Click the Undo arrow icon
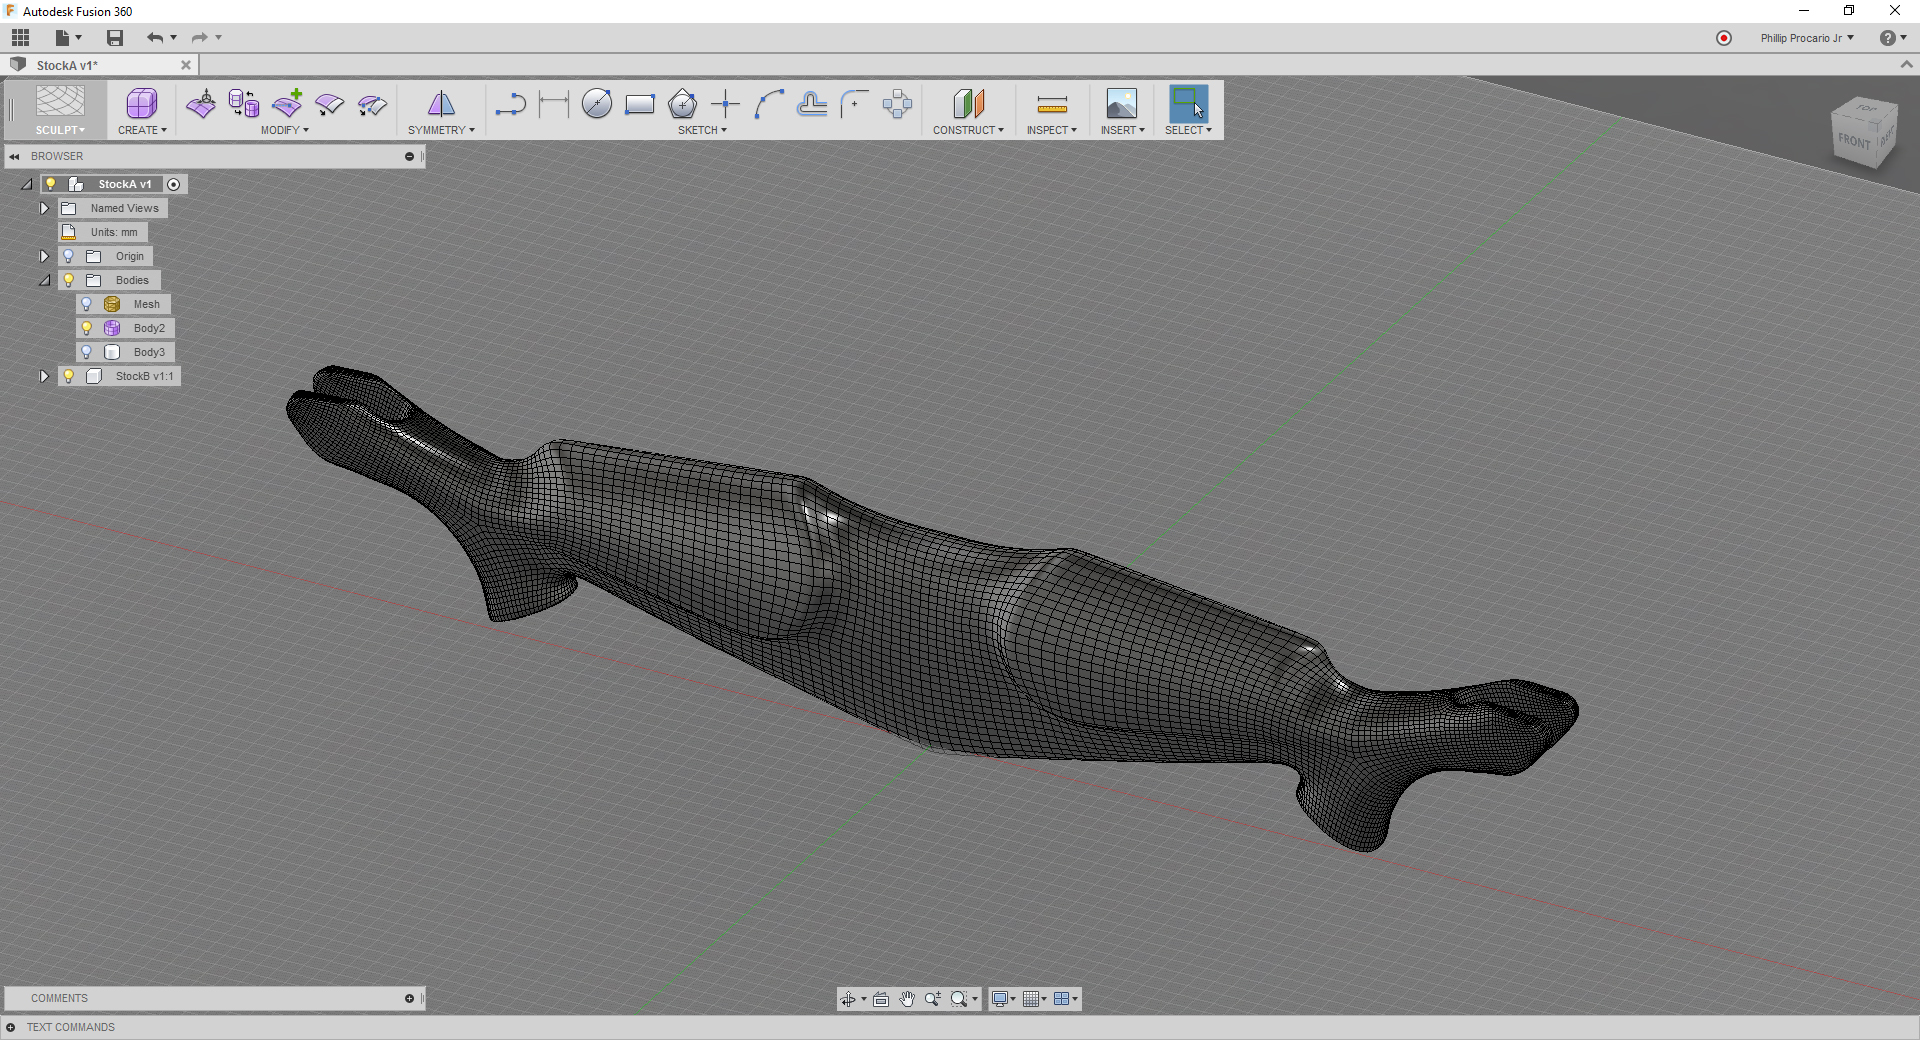This screenshot has height=1040, width=1920. [x=154, y=38]
